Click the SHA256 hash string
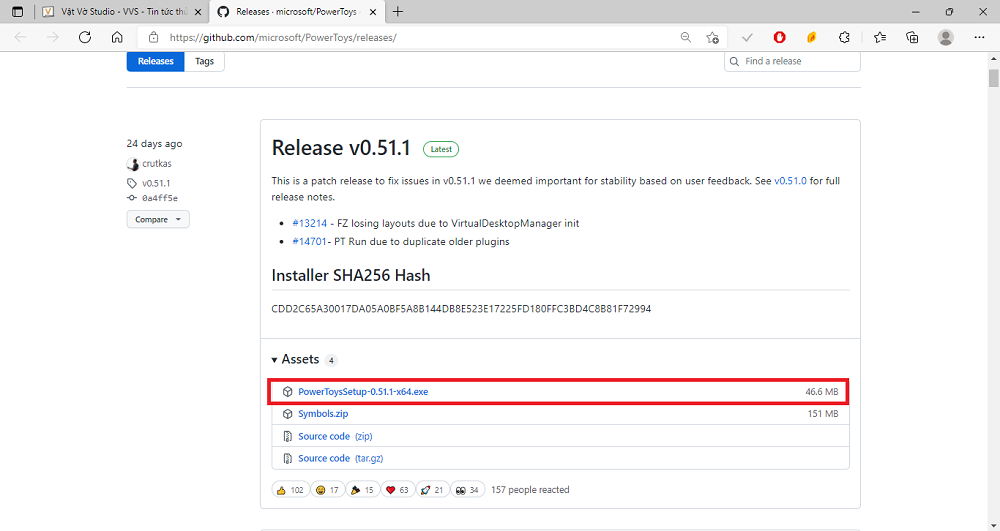The image size is (1000, 531). coord(461,309)
